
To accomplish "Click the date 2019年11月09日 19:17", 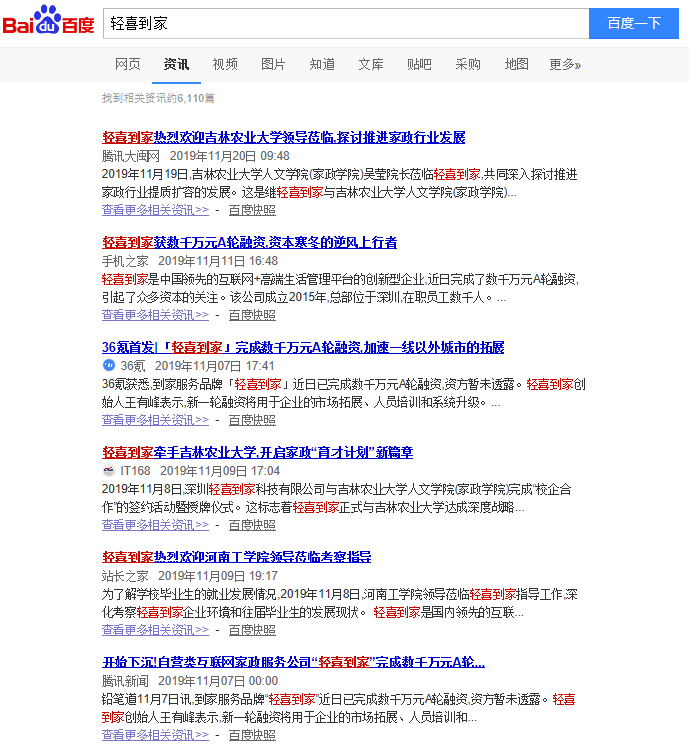I will tap(218, 576).
